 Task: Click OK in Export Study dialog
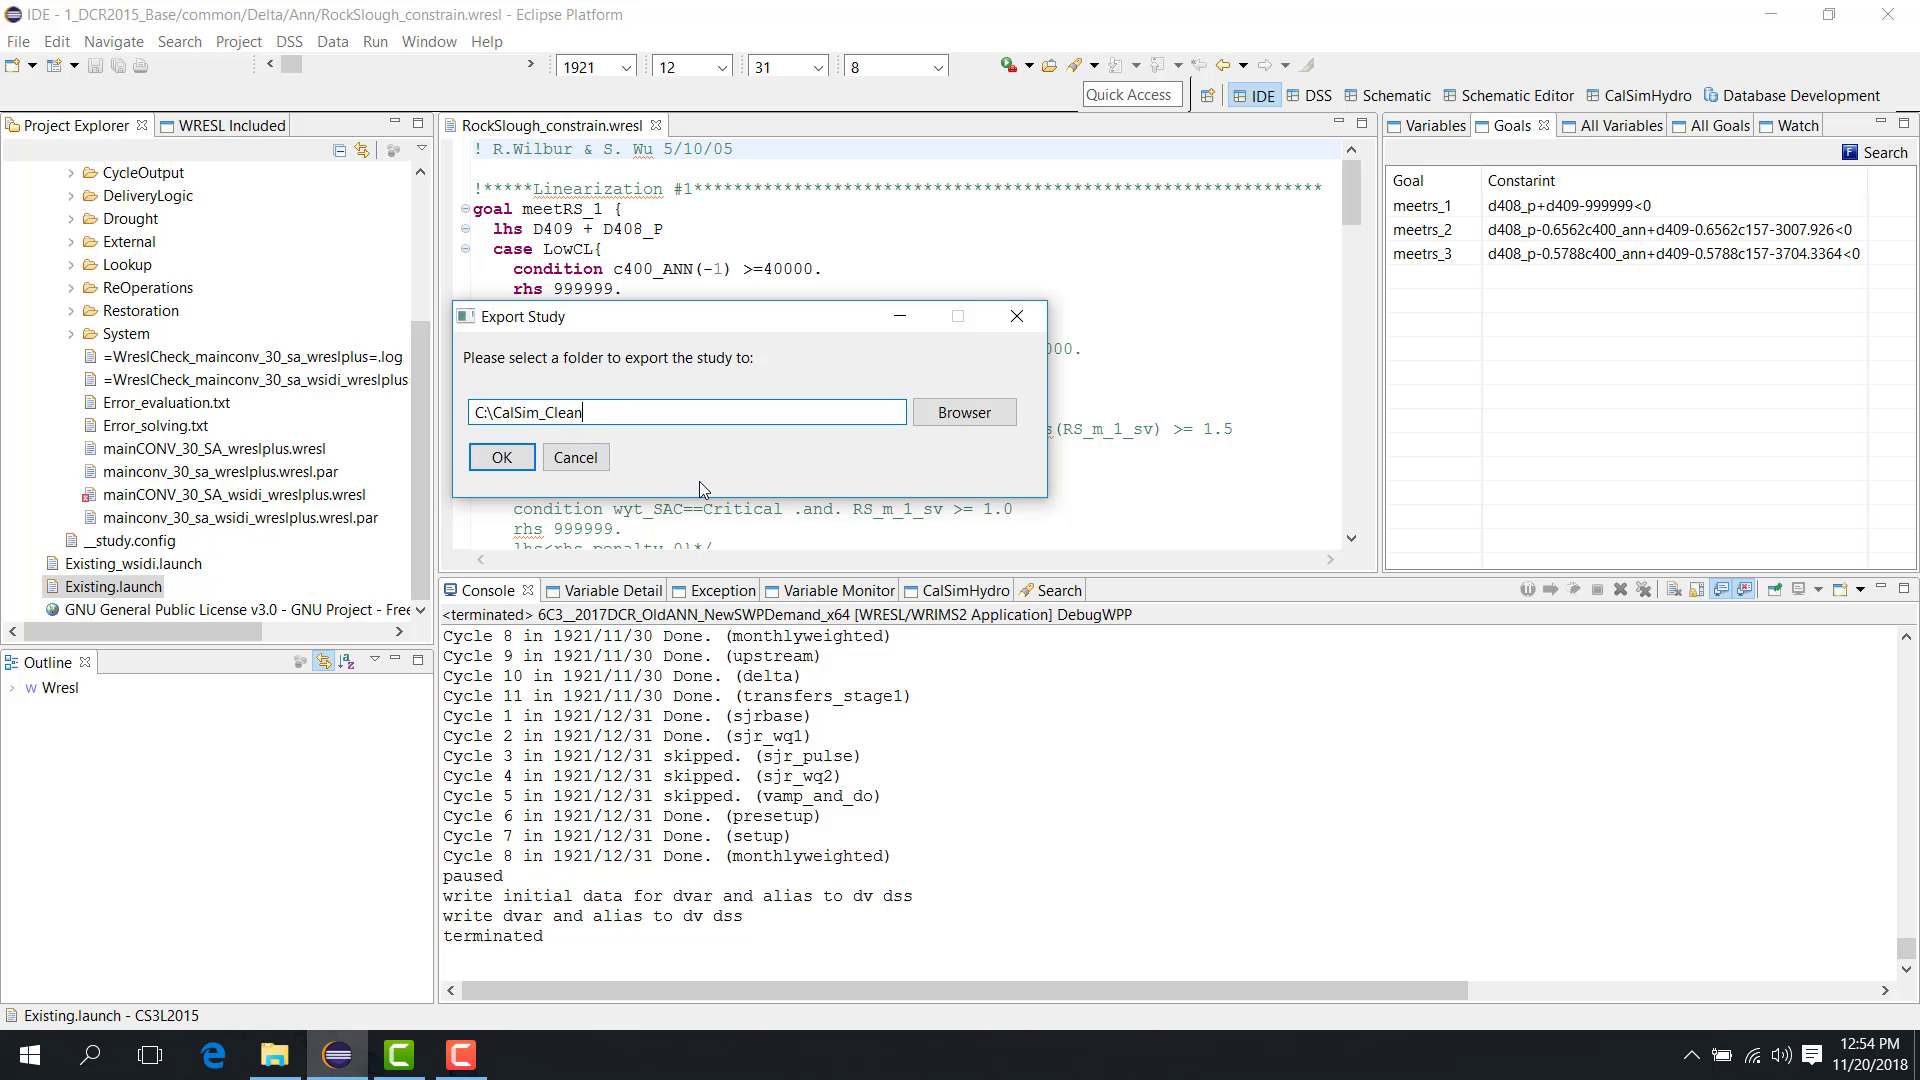(x=502, y=457)
